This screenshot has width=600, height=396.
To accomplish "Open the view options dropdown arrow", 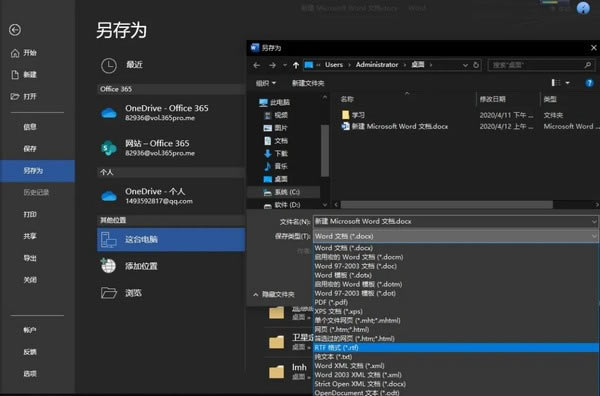I will pyautogui.click(x=567, y=83).
